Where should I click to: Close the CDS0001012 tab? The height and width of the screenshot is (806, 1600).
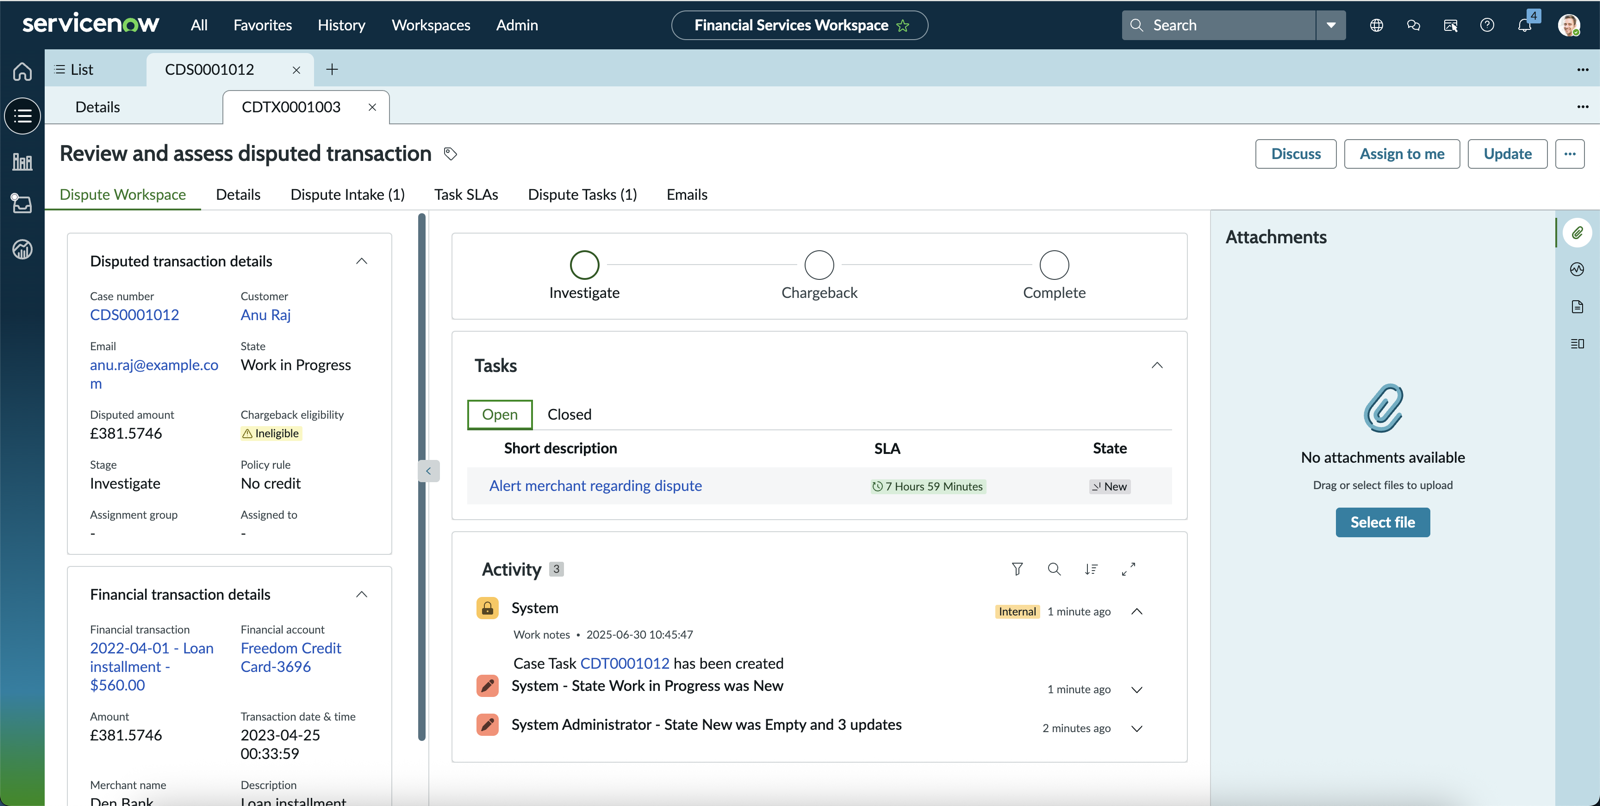tap(296, 70)
